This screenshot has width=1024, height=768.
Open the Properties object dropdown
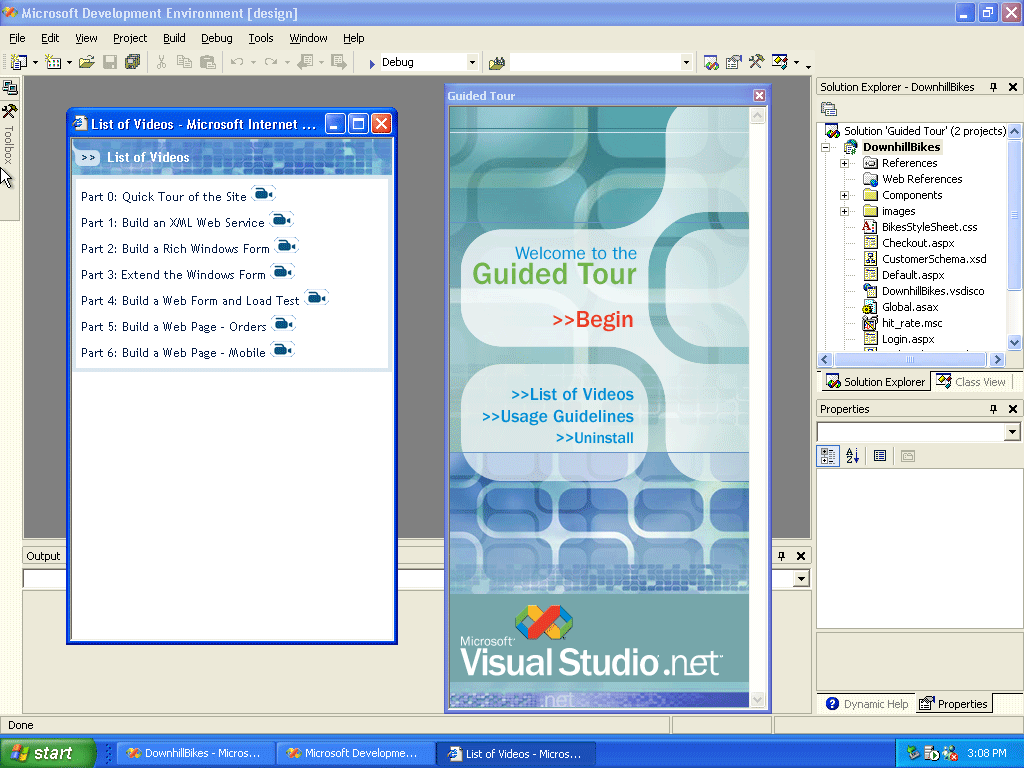[x=1012, y=432]
